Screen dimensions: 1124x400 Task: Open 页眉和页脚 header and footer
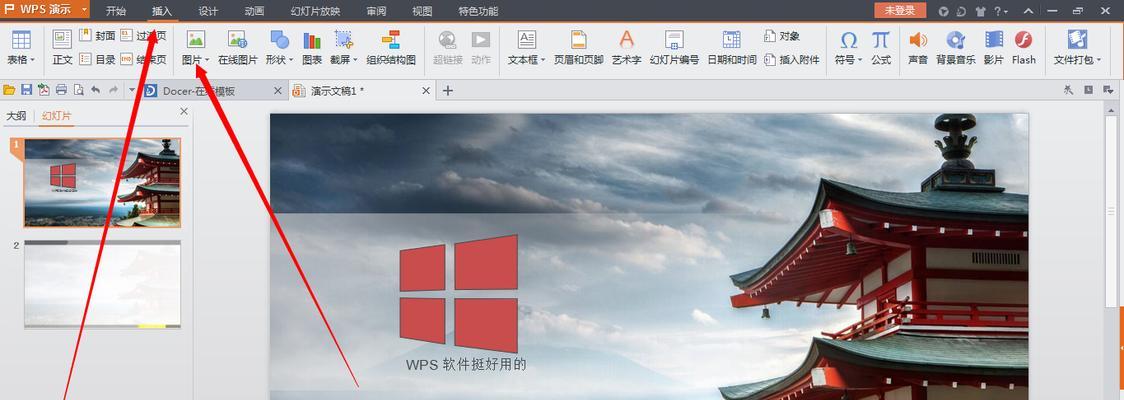(x=578, y=48)
